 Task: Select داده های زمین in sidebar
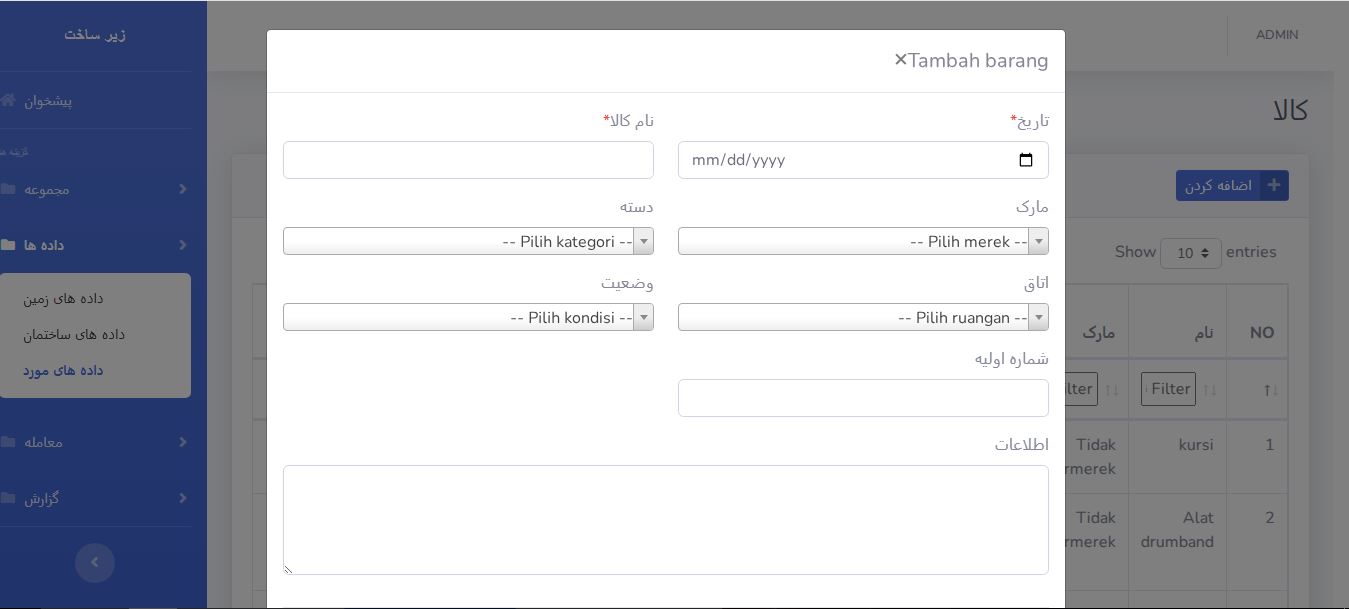(x=63, y=298)
